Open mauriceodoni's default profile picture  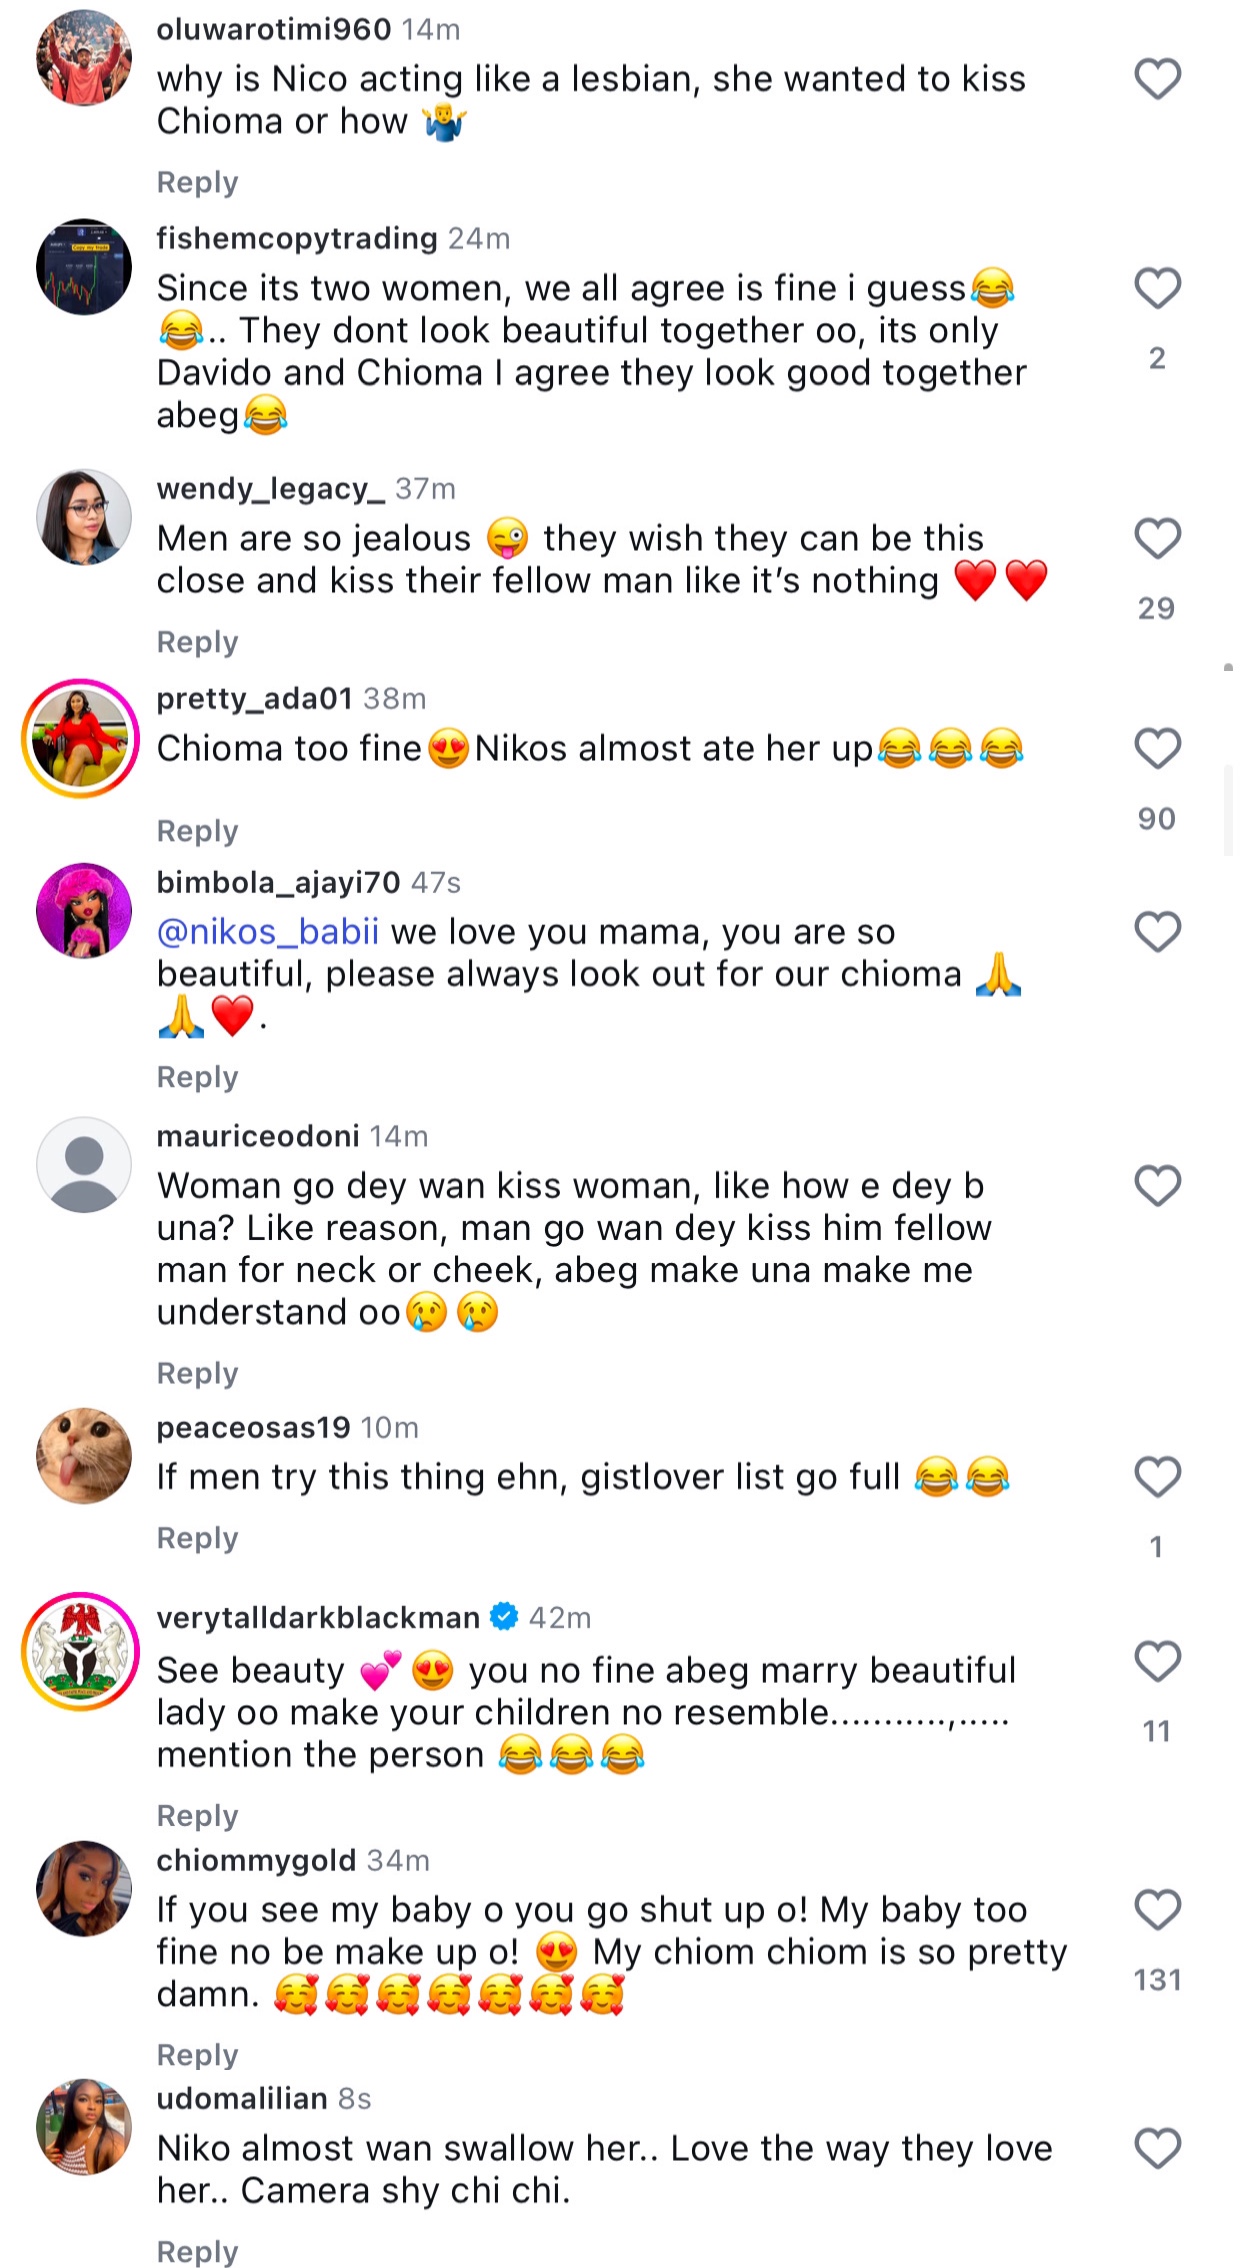pos(84,1165)
